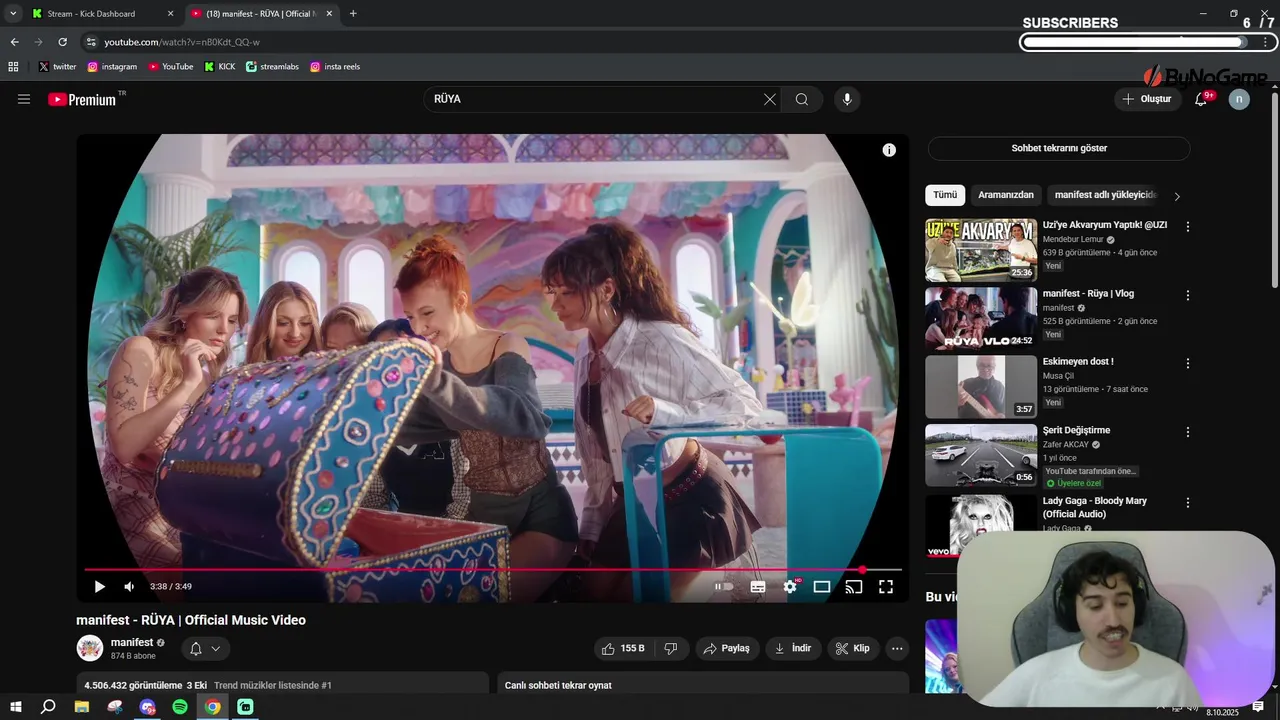The width and height of the screenshot is (1280, 720).
Task: Open File Explorer from taskbar
Action: [82, 707]
